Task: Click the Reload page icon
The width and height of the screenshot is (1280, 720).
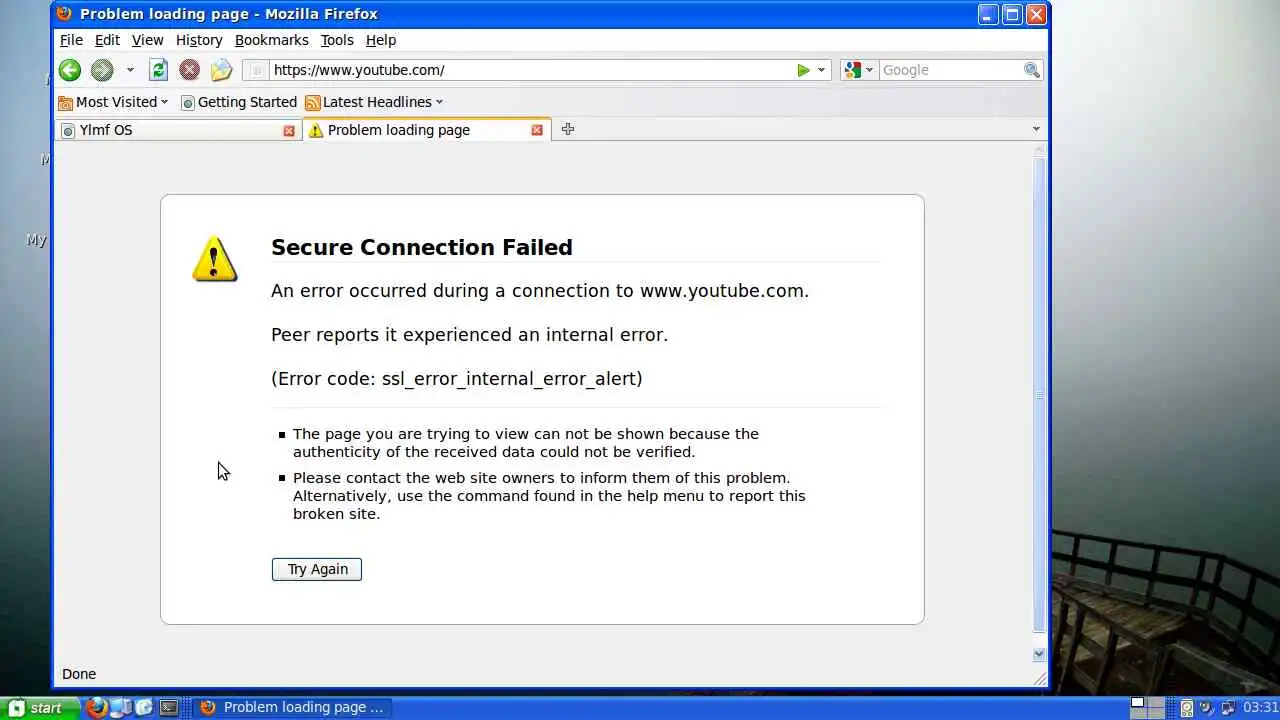Action: 158,70
